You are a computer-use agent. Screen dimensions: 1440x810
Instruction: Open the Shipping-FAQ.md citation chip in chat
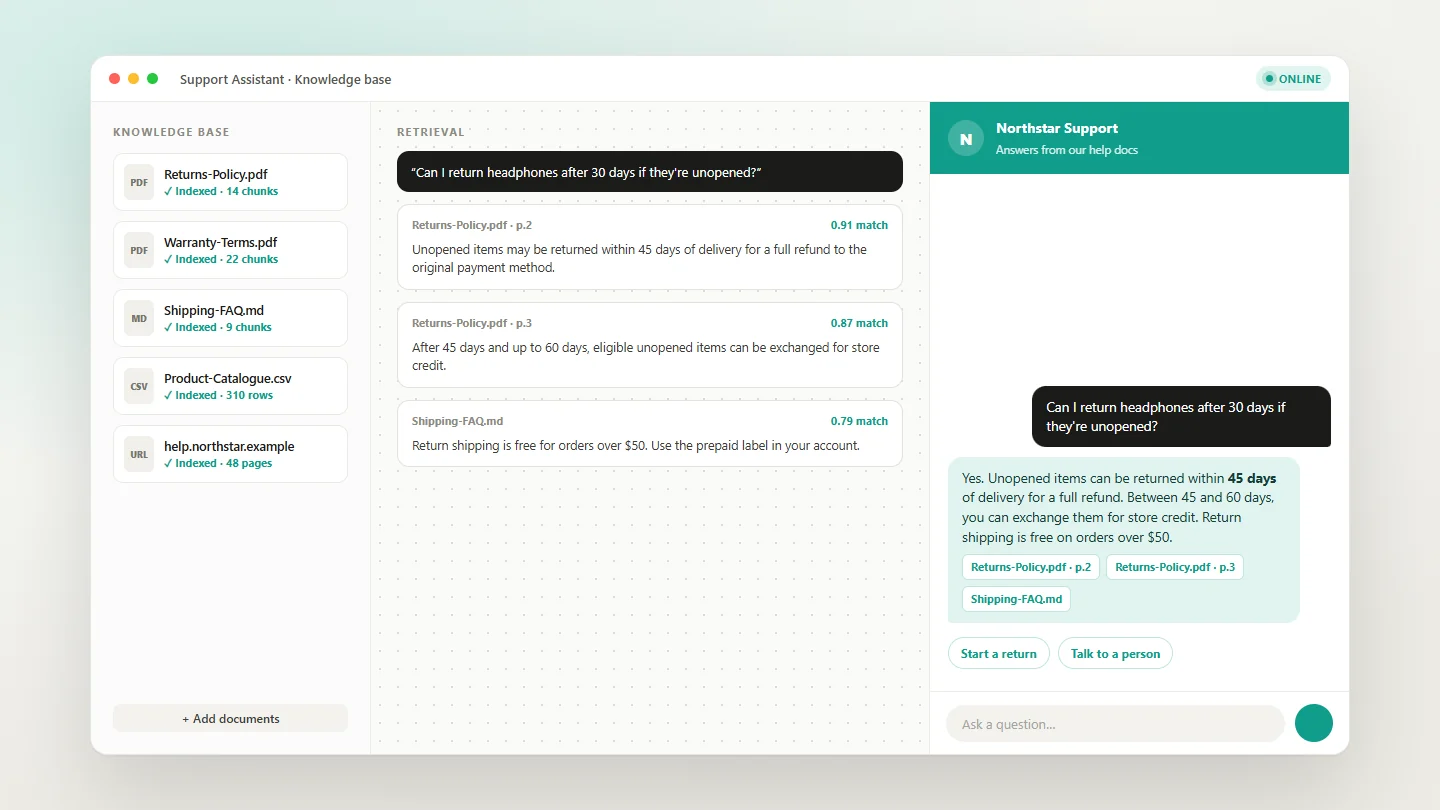(1016, 599)
